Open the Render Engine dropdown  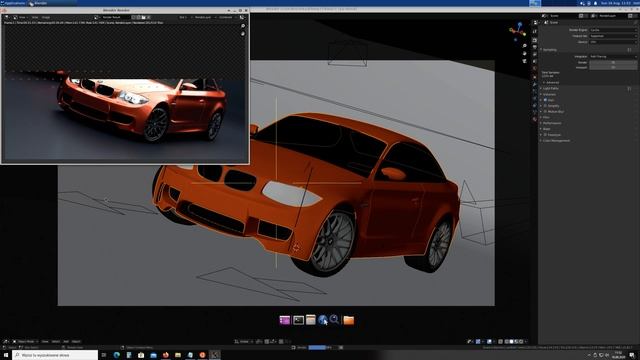(613, 30)
